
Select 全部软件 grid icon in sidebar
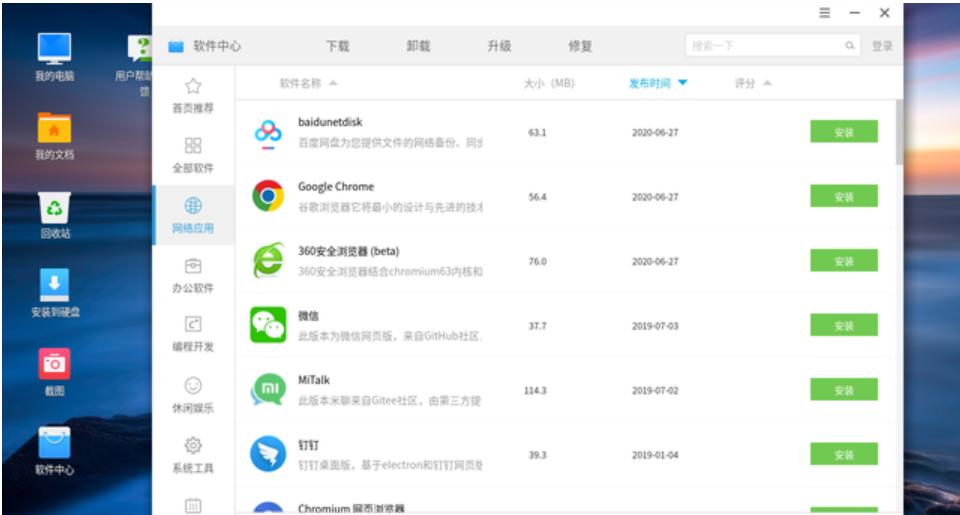point(193,145)
